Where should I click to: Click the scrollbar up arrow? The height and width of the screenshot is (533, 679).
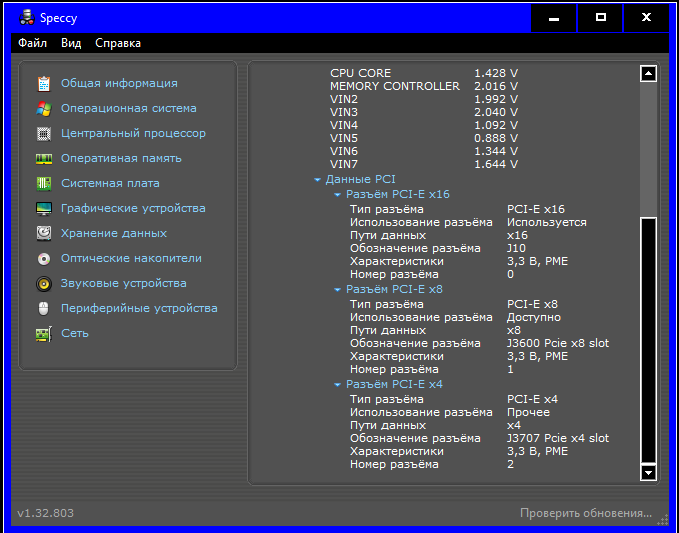point(648,73)
